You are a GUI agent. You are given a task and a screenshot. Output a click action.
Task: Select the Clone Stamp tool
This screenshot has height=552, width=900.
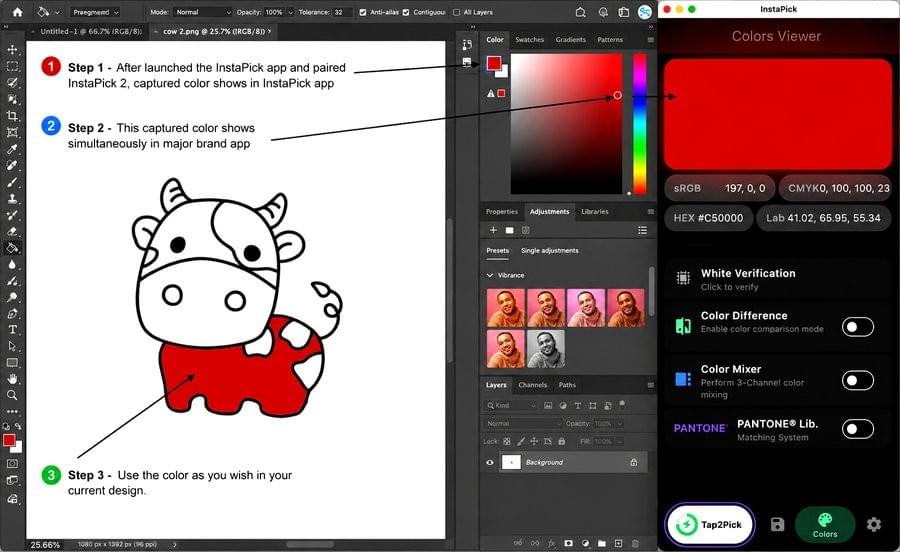(x=12, y=199)
